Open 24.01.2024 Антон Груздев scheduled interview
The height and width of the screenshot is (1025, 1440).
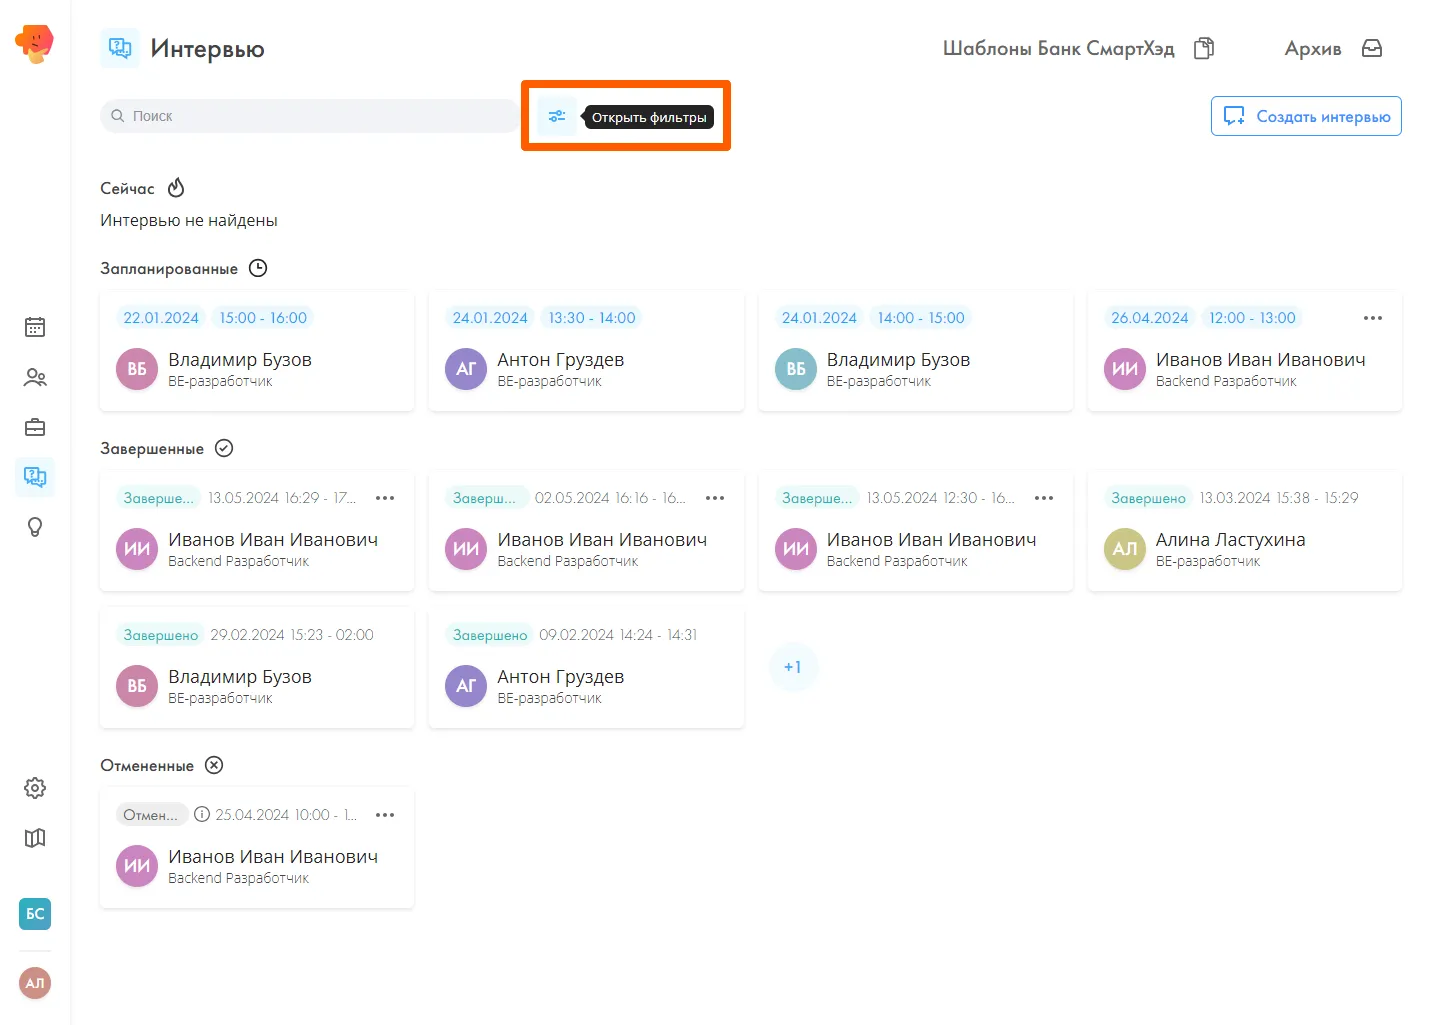pos(586,351)
